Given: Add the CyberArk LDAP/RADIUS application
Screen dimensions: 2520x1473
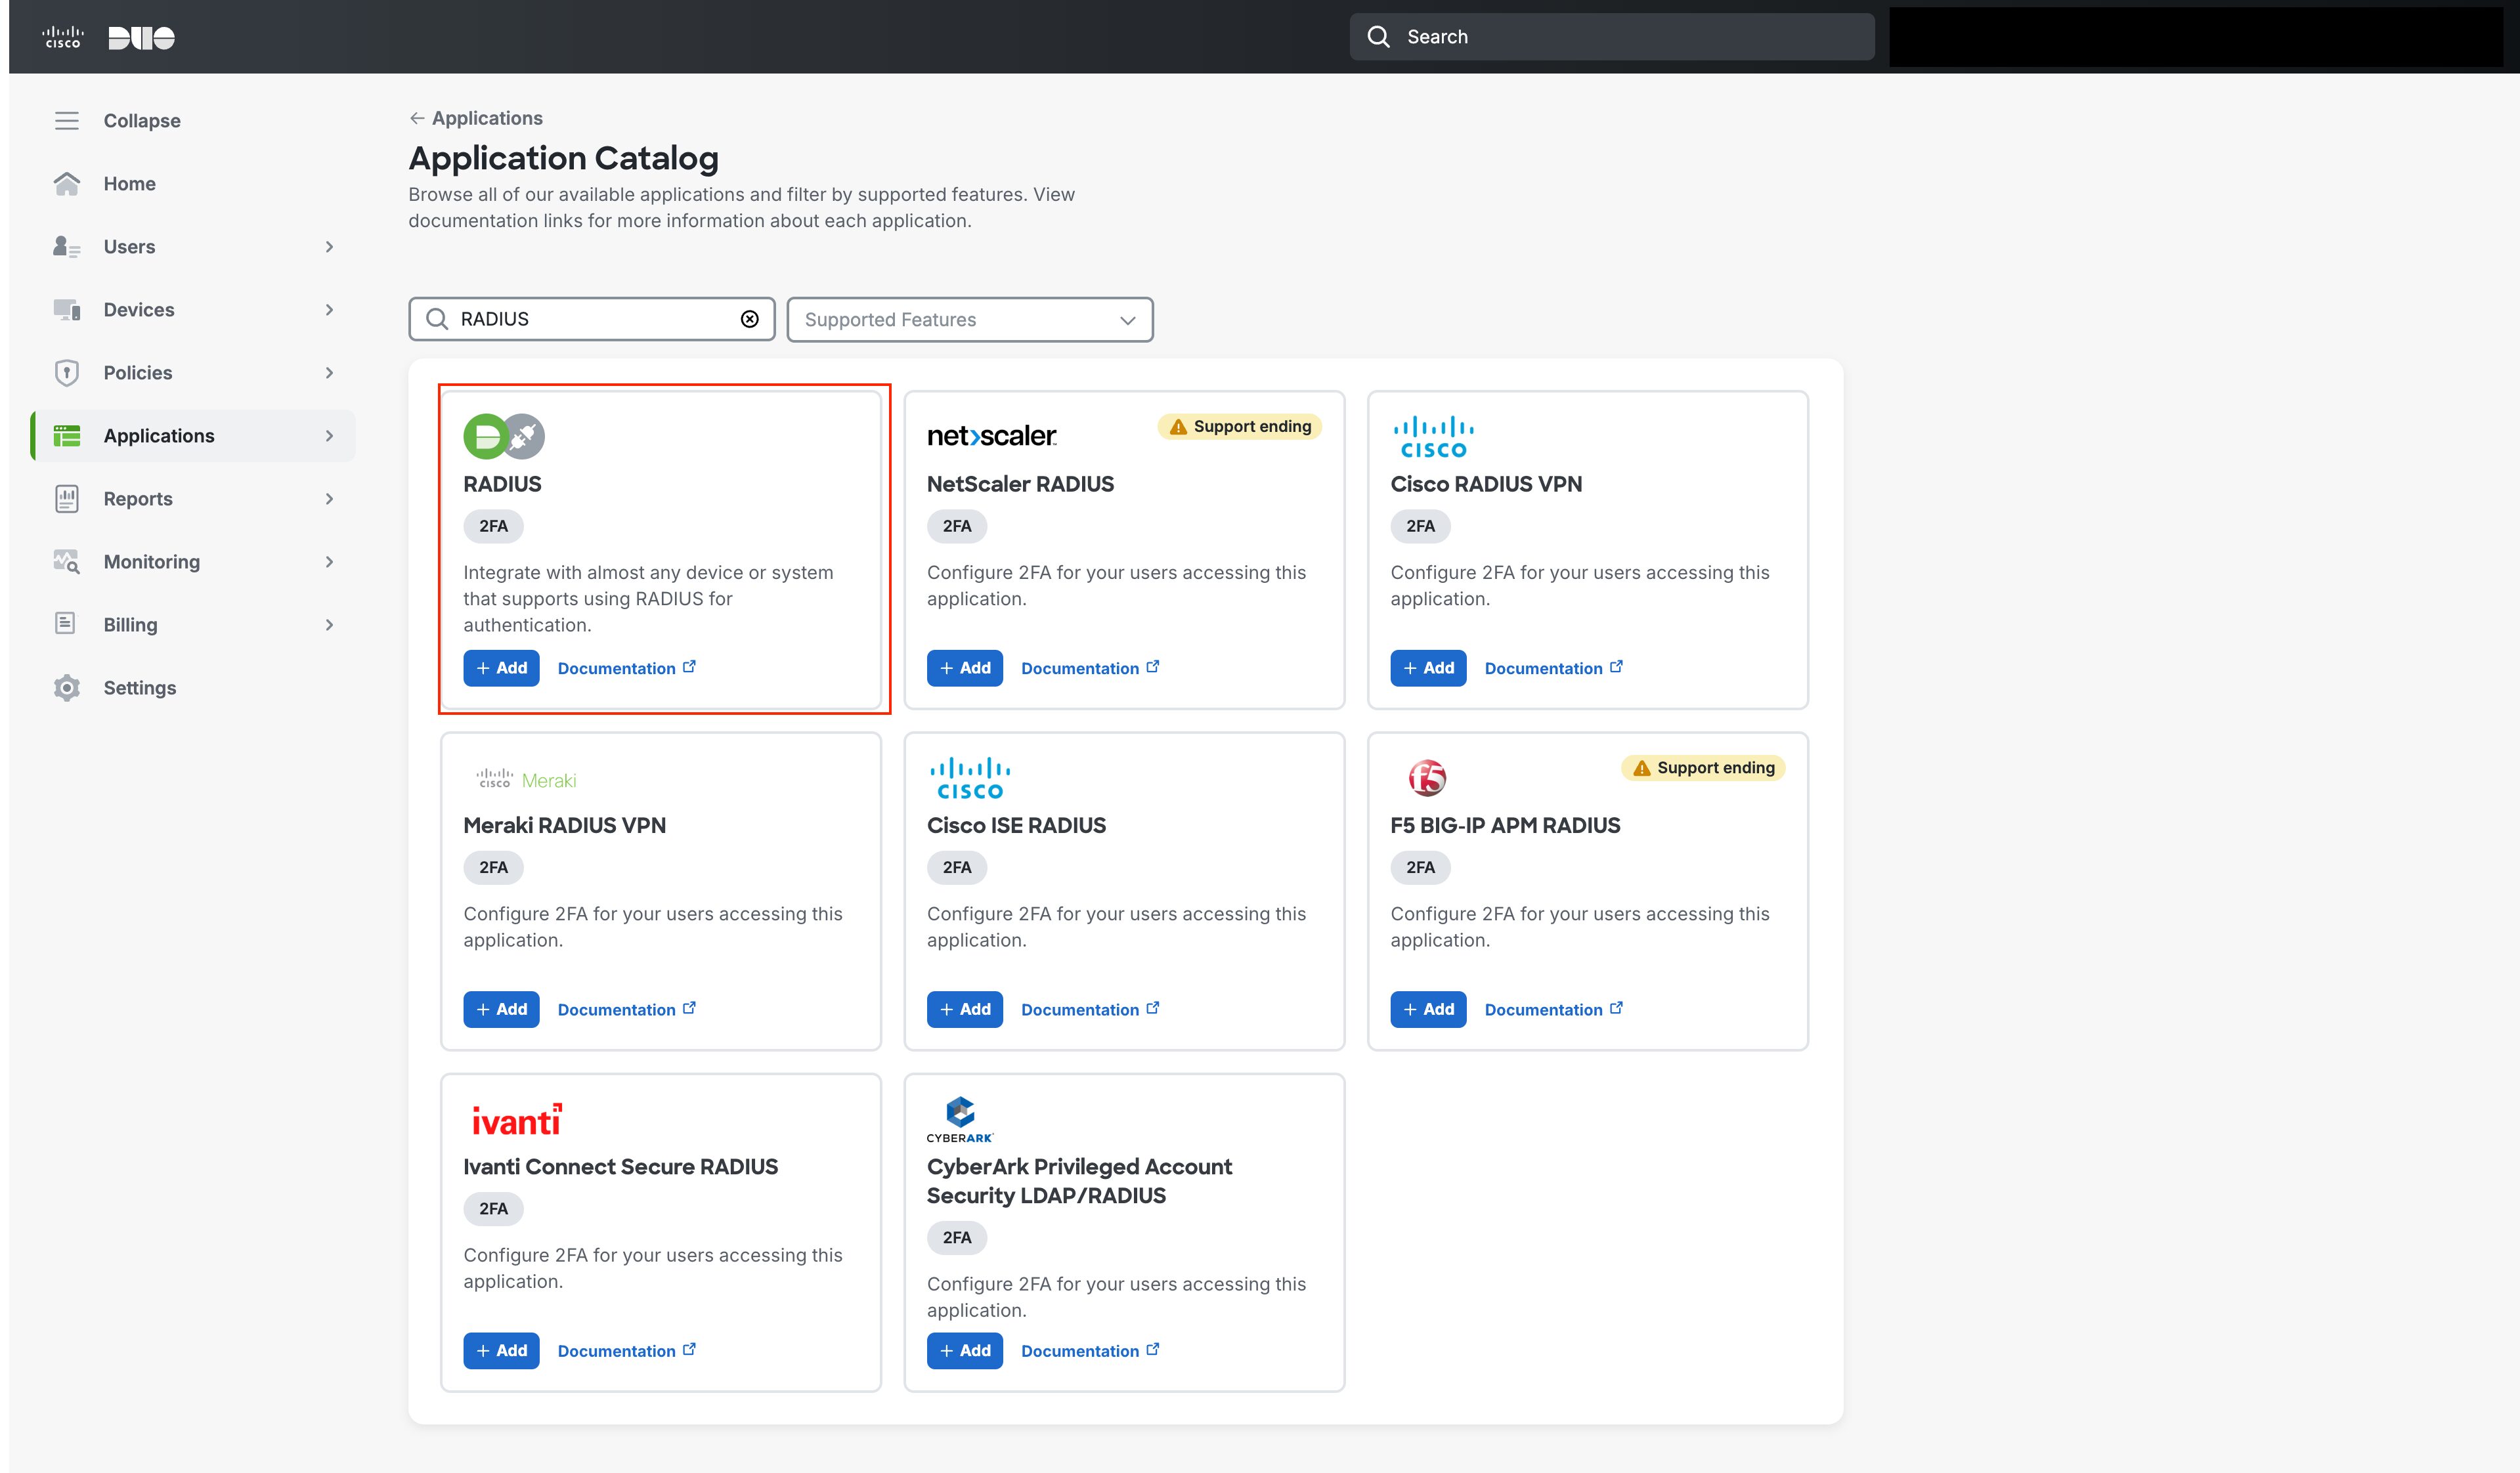Looking at the screenshot, I should point(965,1350).
